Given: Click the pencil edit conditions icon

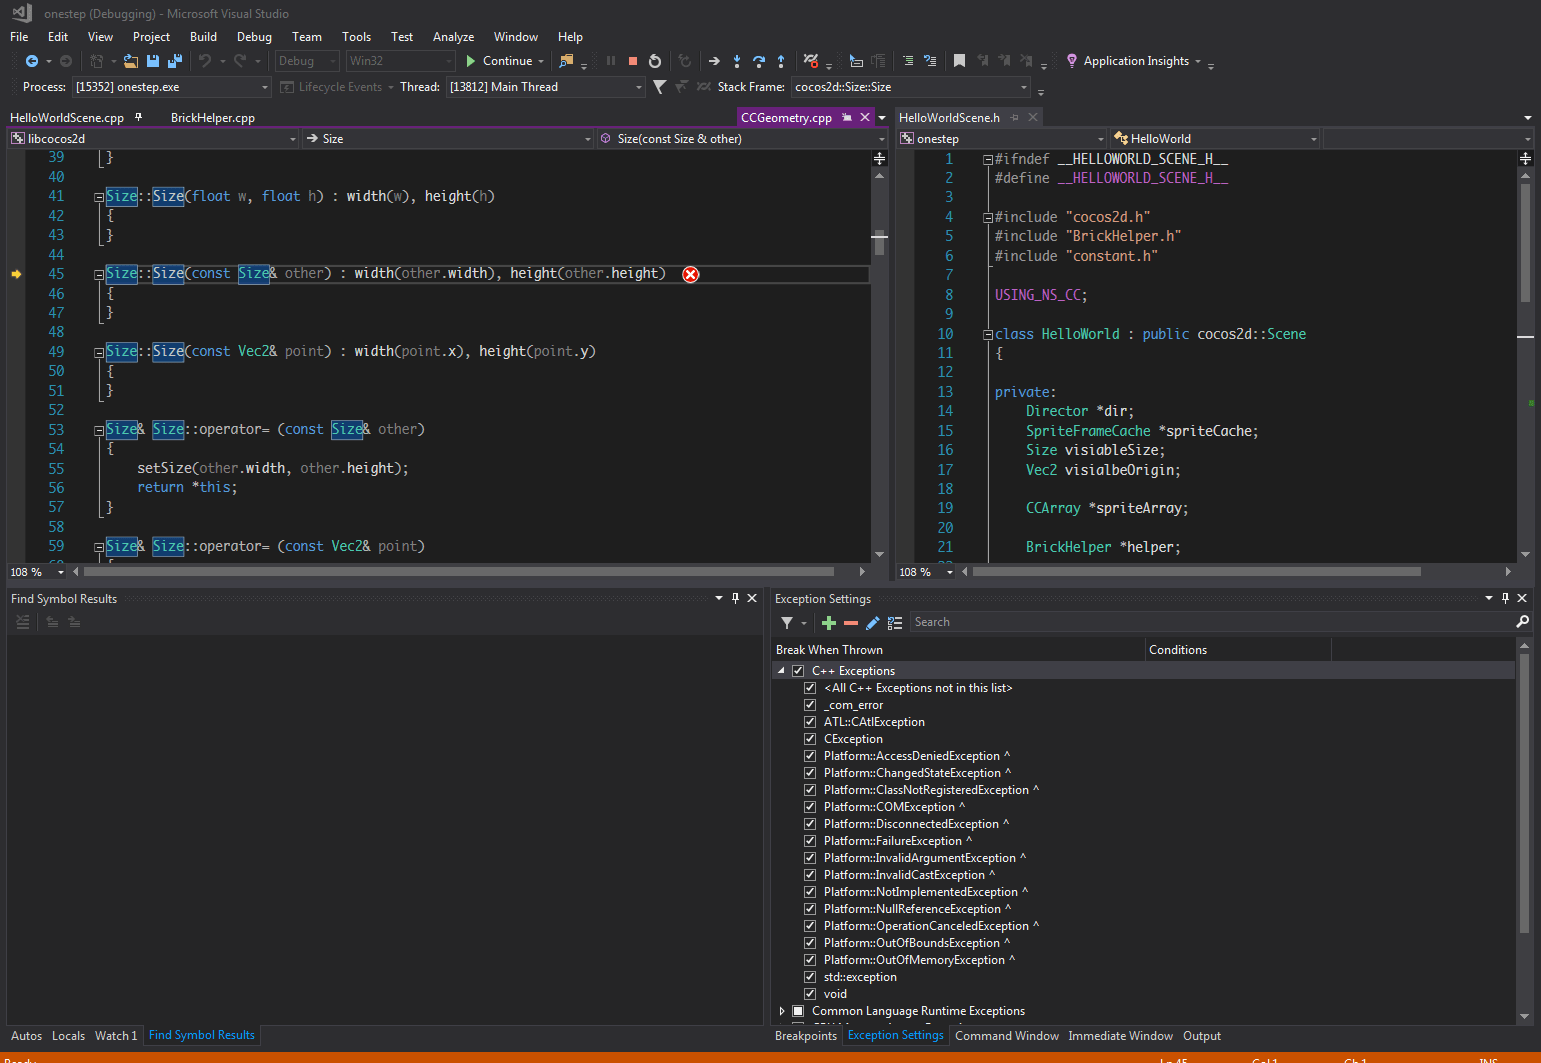Looking at the screenshot, I should (872, 623).
